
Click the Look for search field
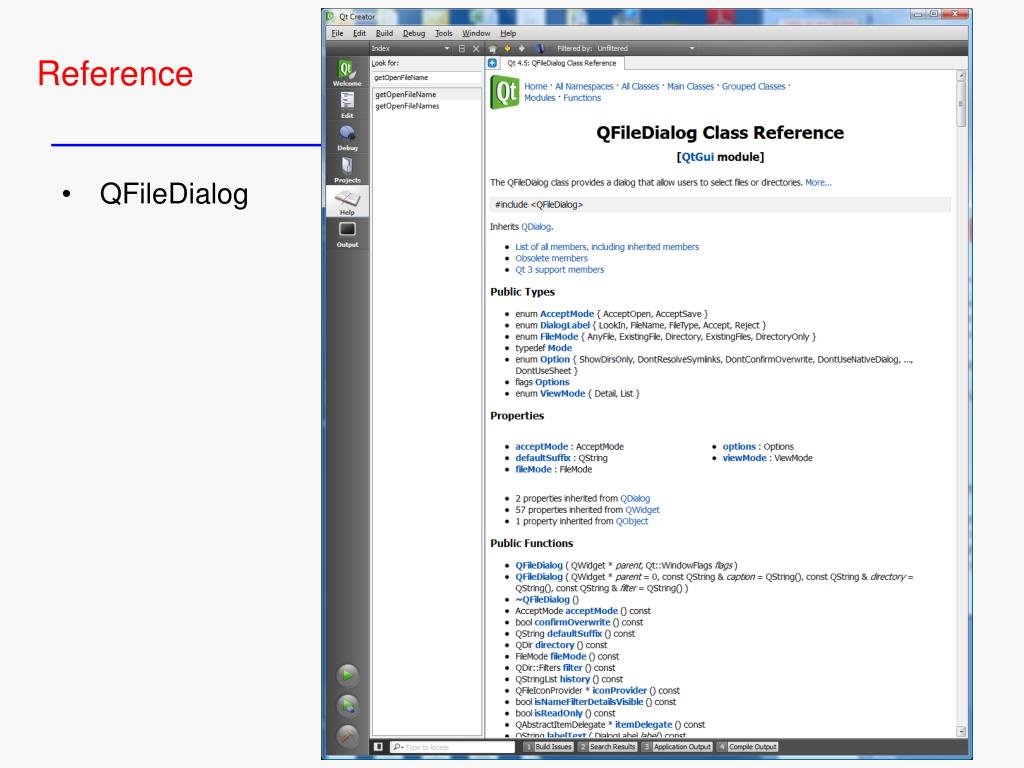point(426,78)
